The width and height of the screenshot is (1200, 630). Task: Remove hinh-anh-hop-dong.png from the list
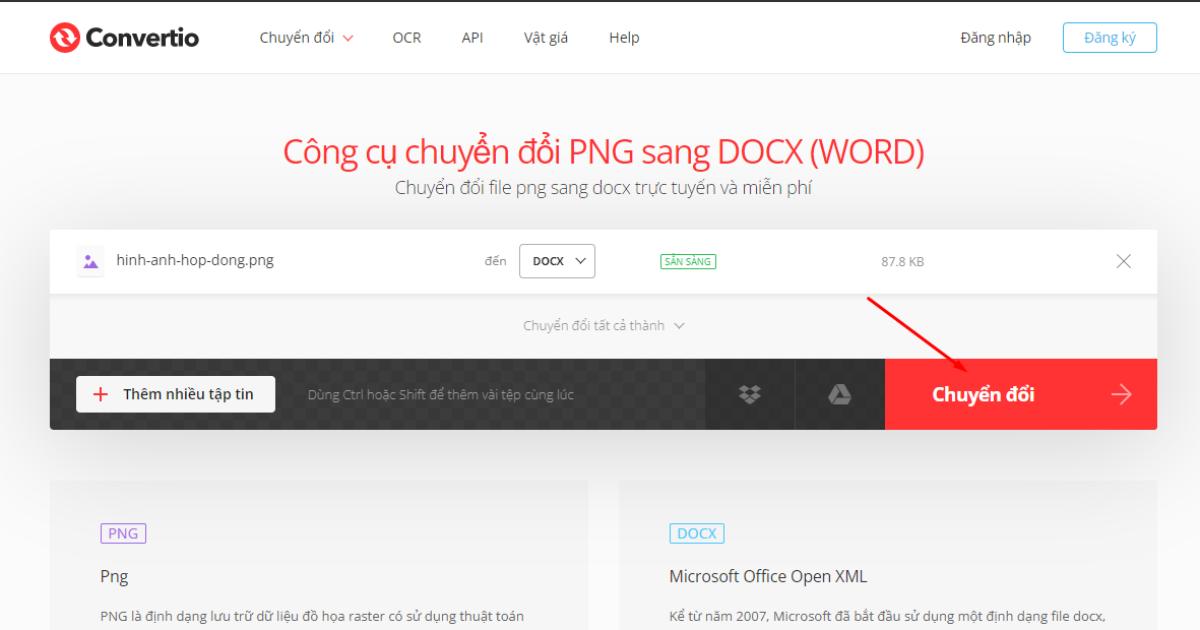pyautogui.click(x=1124, y=260)
